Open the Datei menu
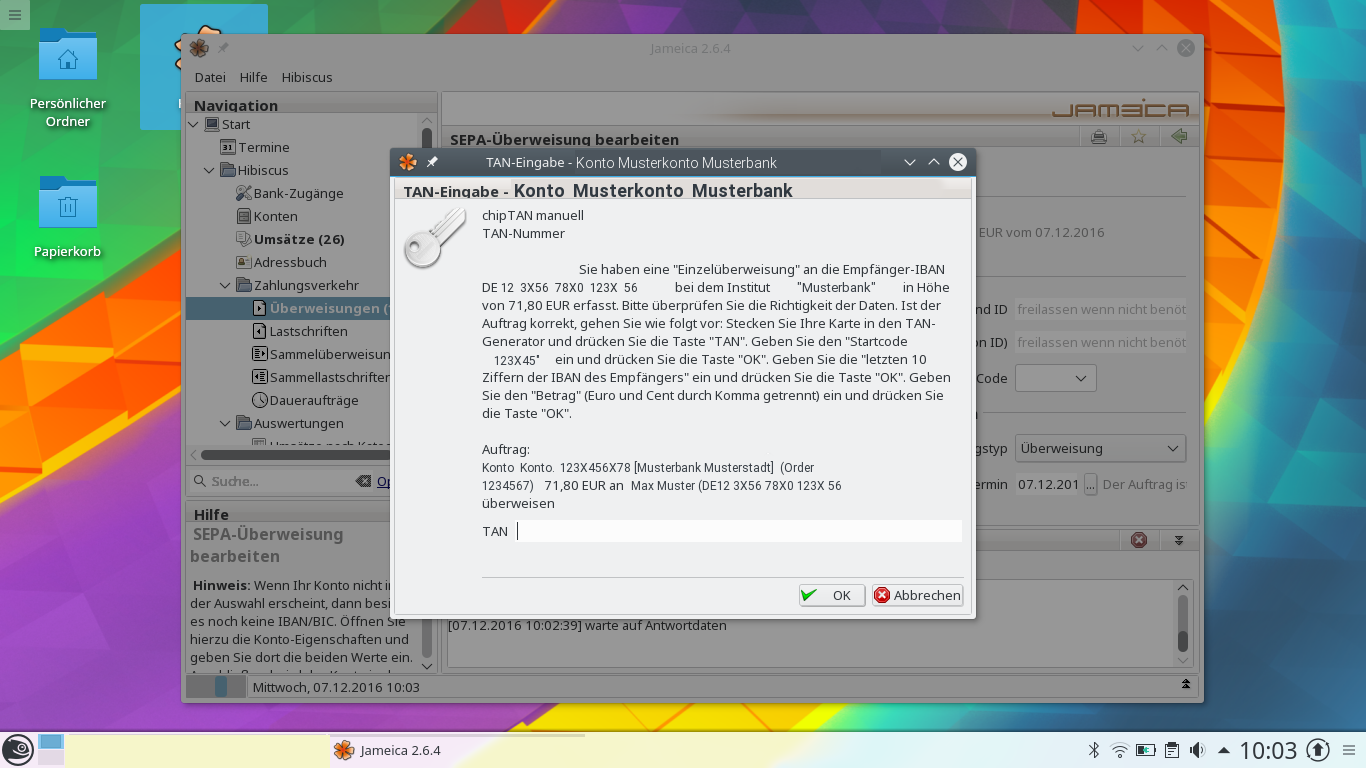 [x=210, y=77]
